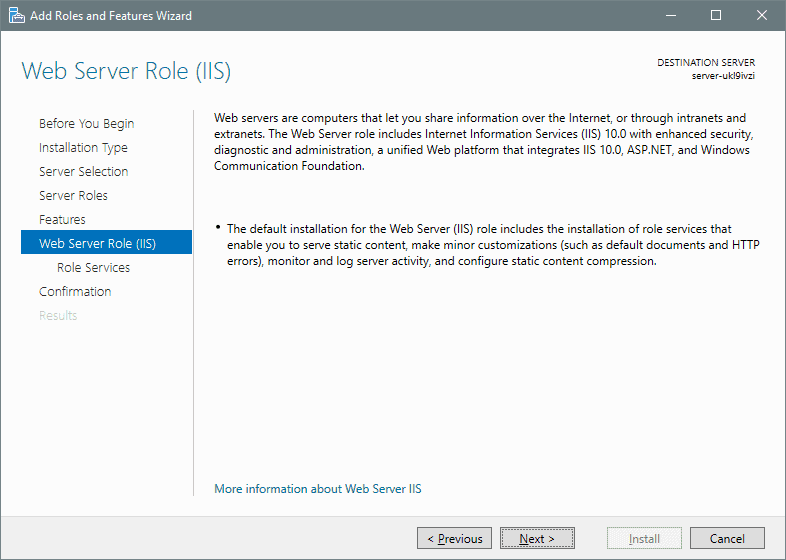
Task: Cancel the Add Roles wizard
Action: pyautogui.click(x=727, y=538)
